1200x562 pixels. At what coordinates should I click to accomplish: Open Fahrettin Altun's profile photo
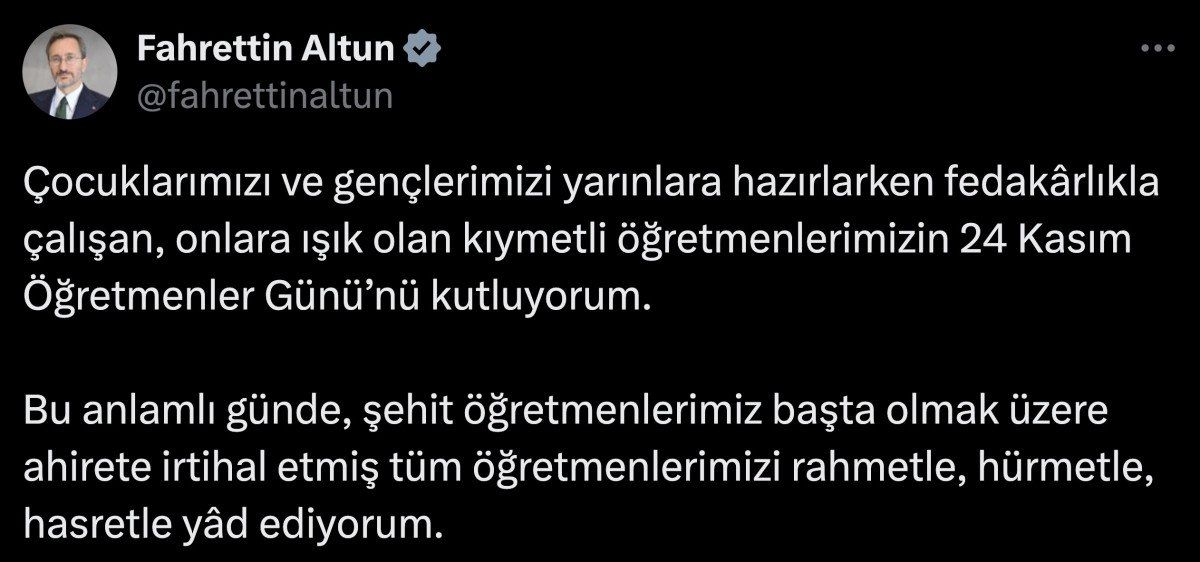69,72
